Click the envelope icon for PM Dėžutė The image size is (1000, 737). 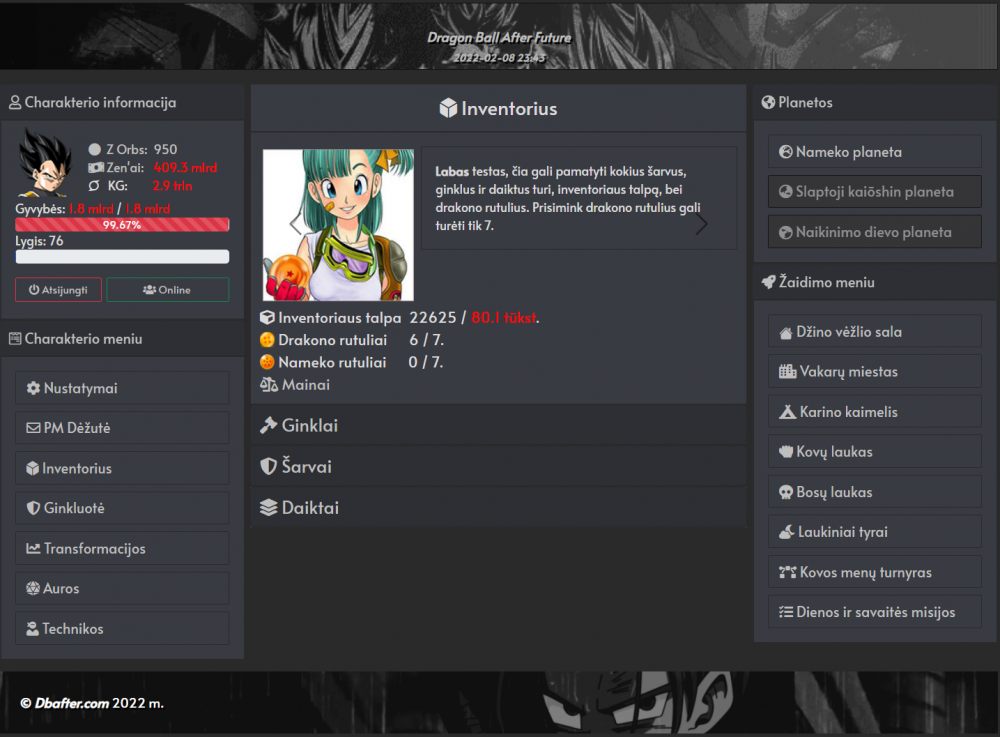point(33,429)
